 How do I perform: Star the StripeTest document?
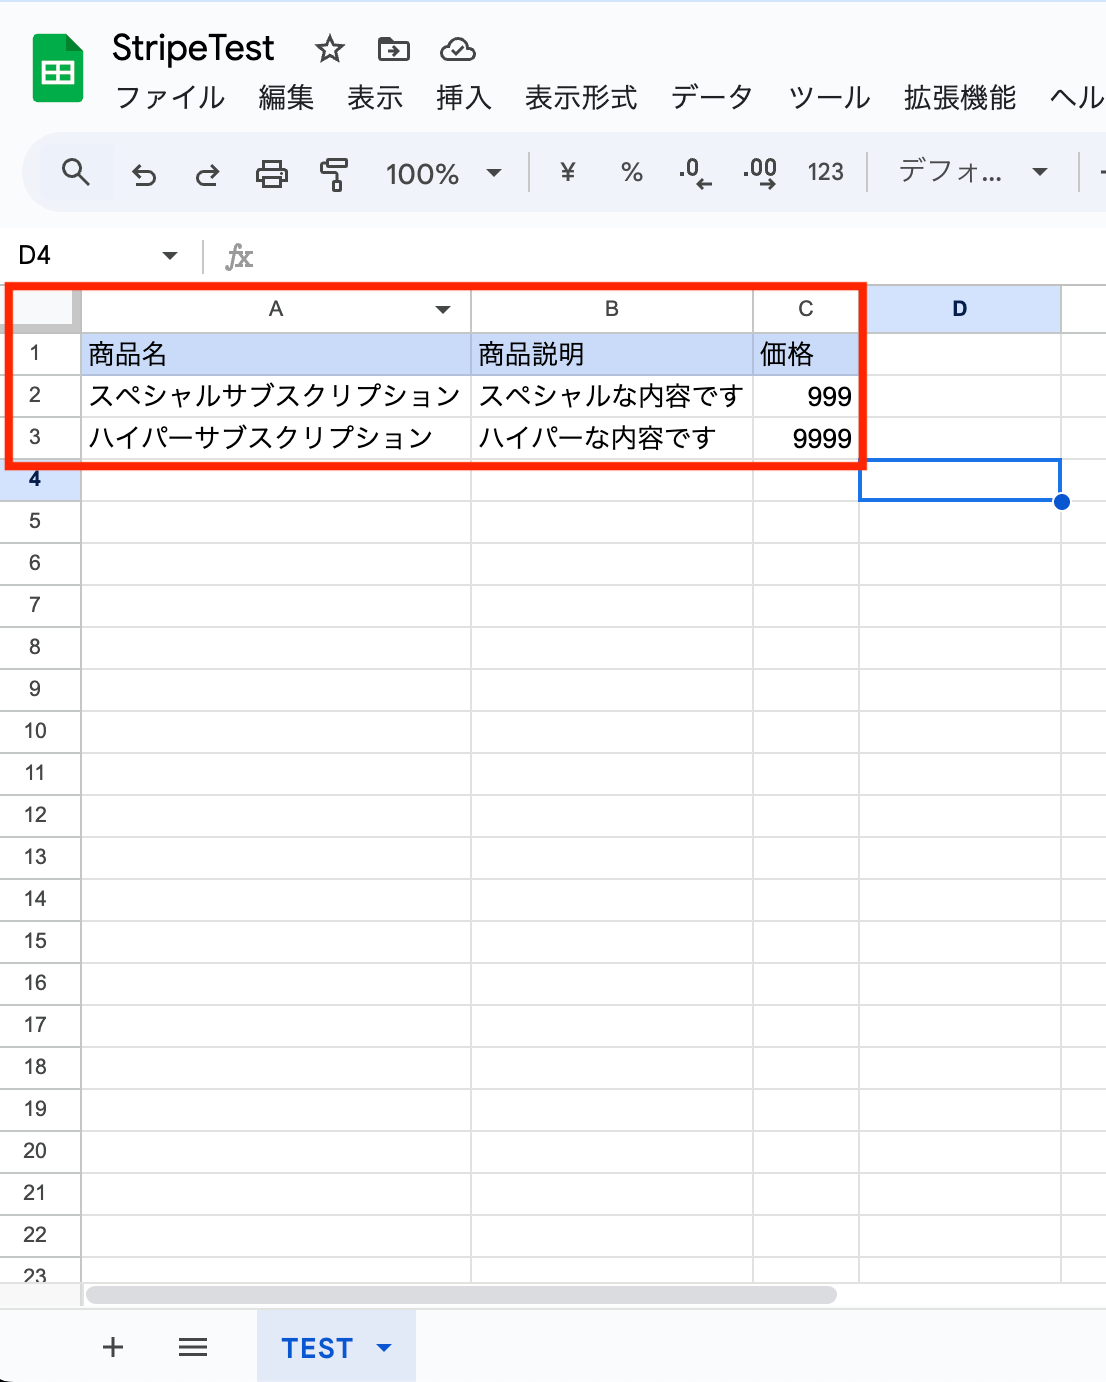pyautogui.click(x=329, y=48)
